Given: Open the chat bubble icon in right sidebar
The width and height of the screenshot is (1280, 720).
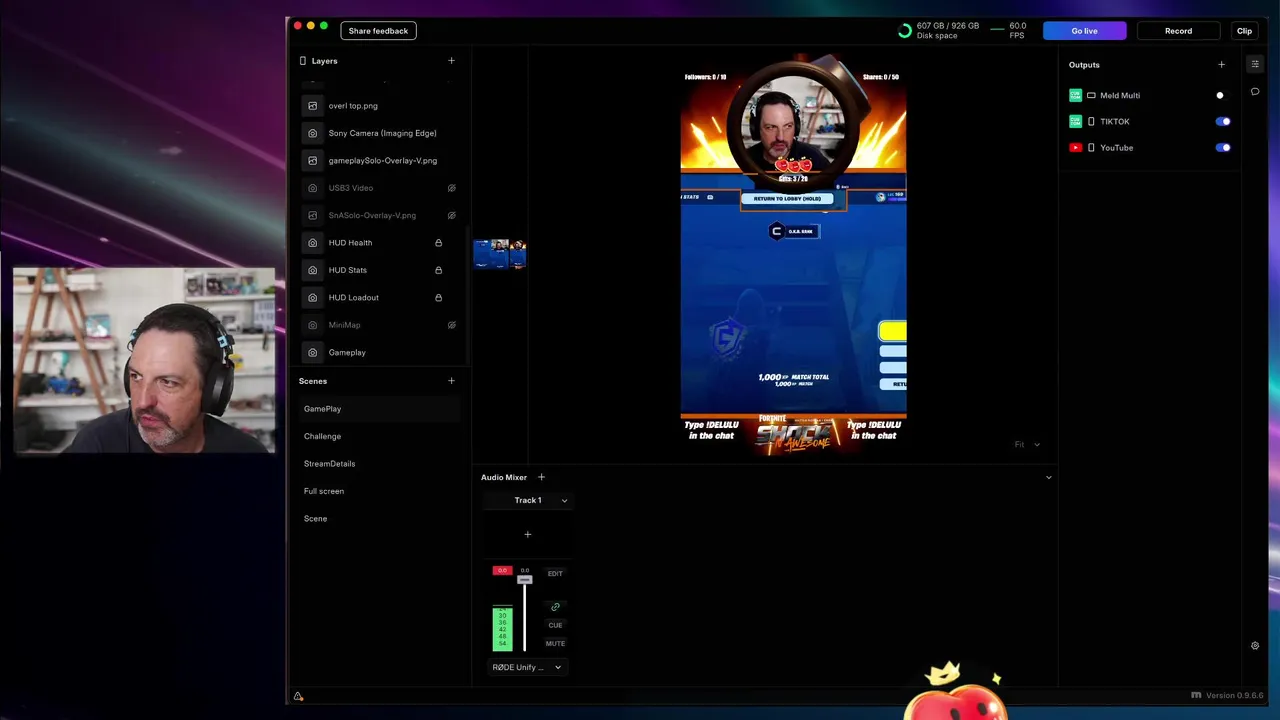Looking at the screenshot, I should pos(1255,92).
